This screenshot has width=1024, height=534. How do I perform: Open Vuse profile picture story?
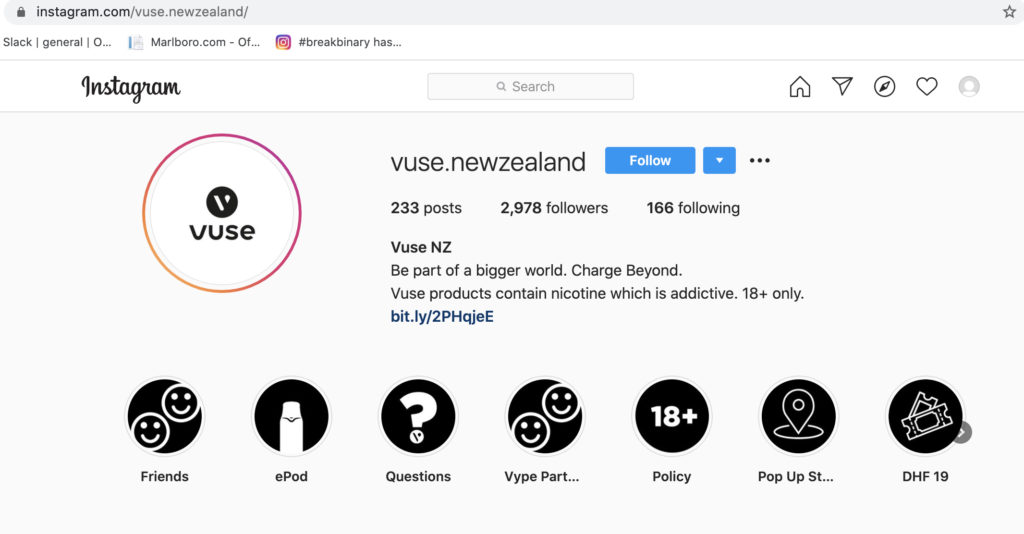coord(222,213)
